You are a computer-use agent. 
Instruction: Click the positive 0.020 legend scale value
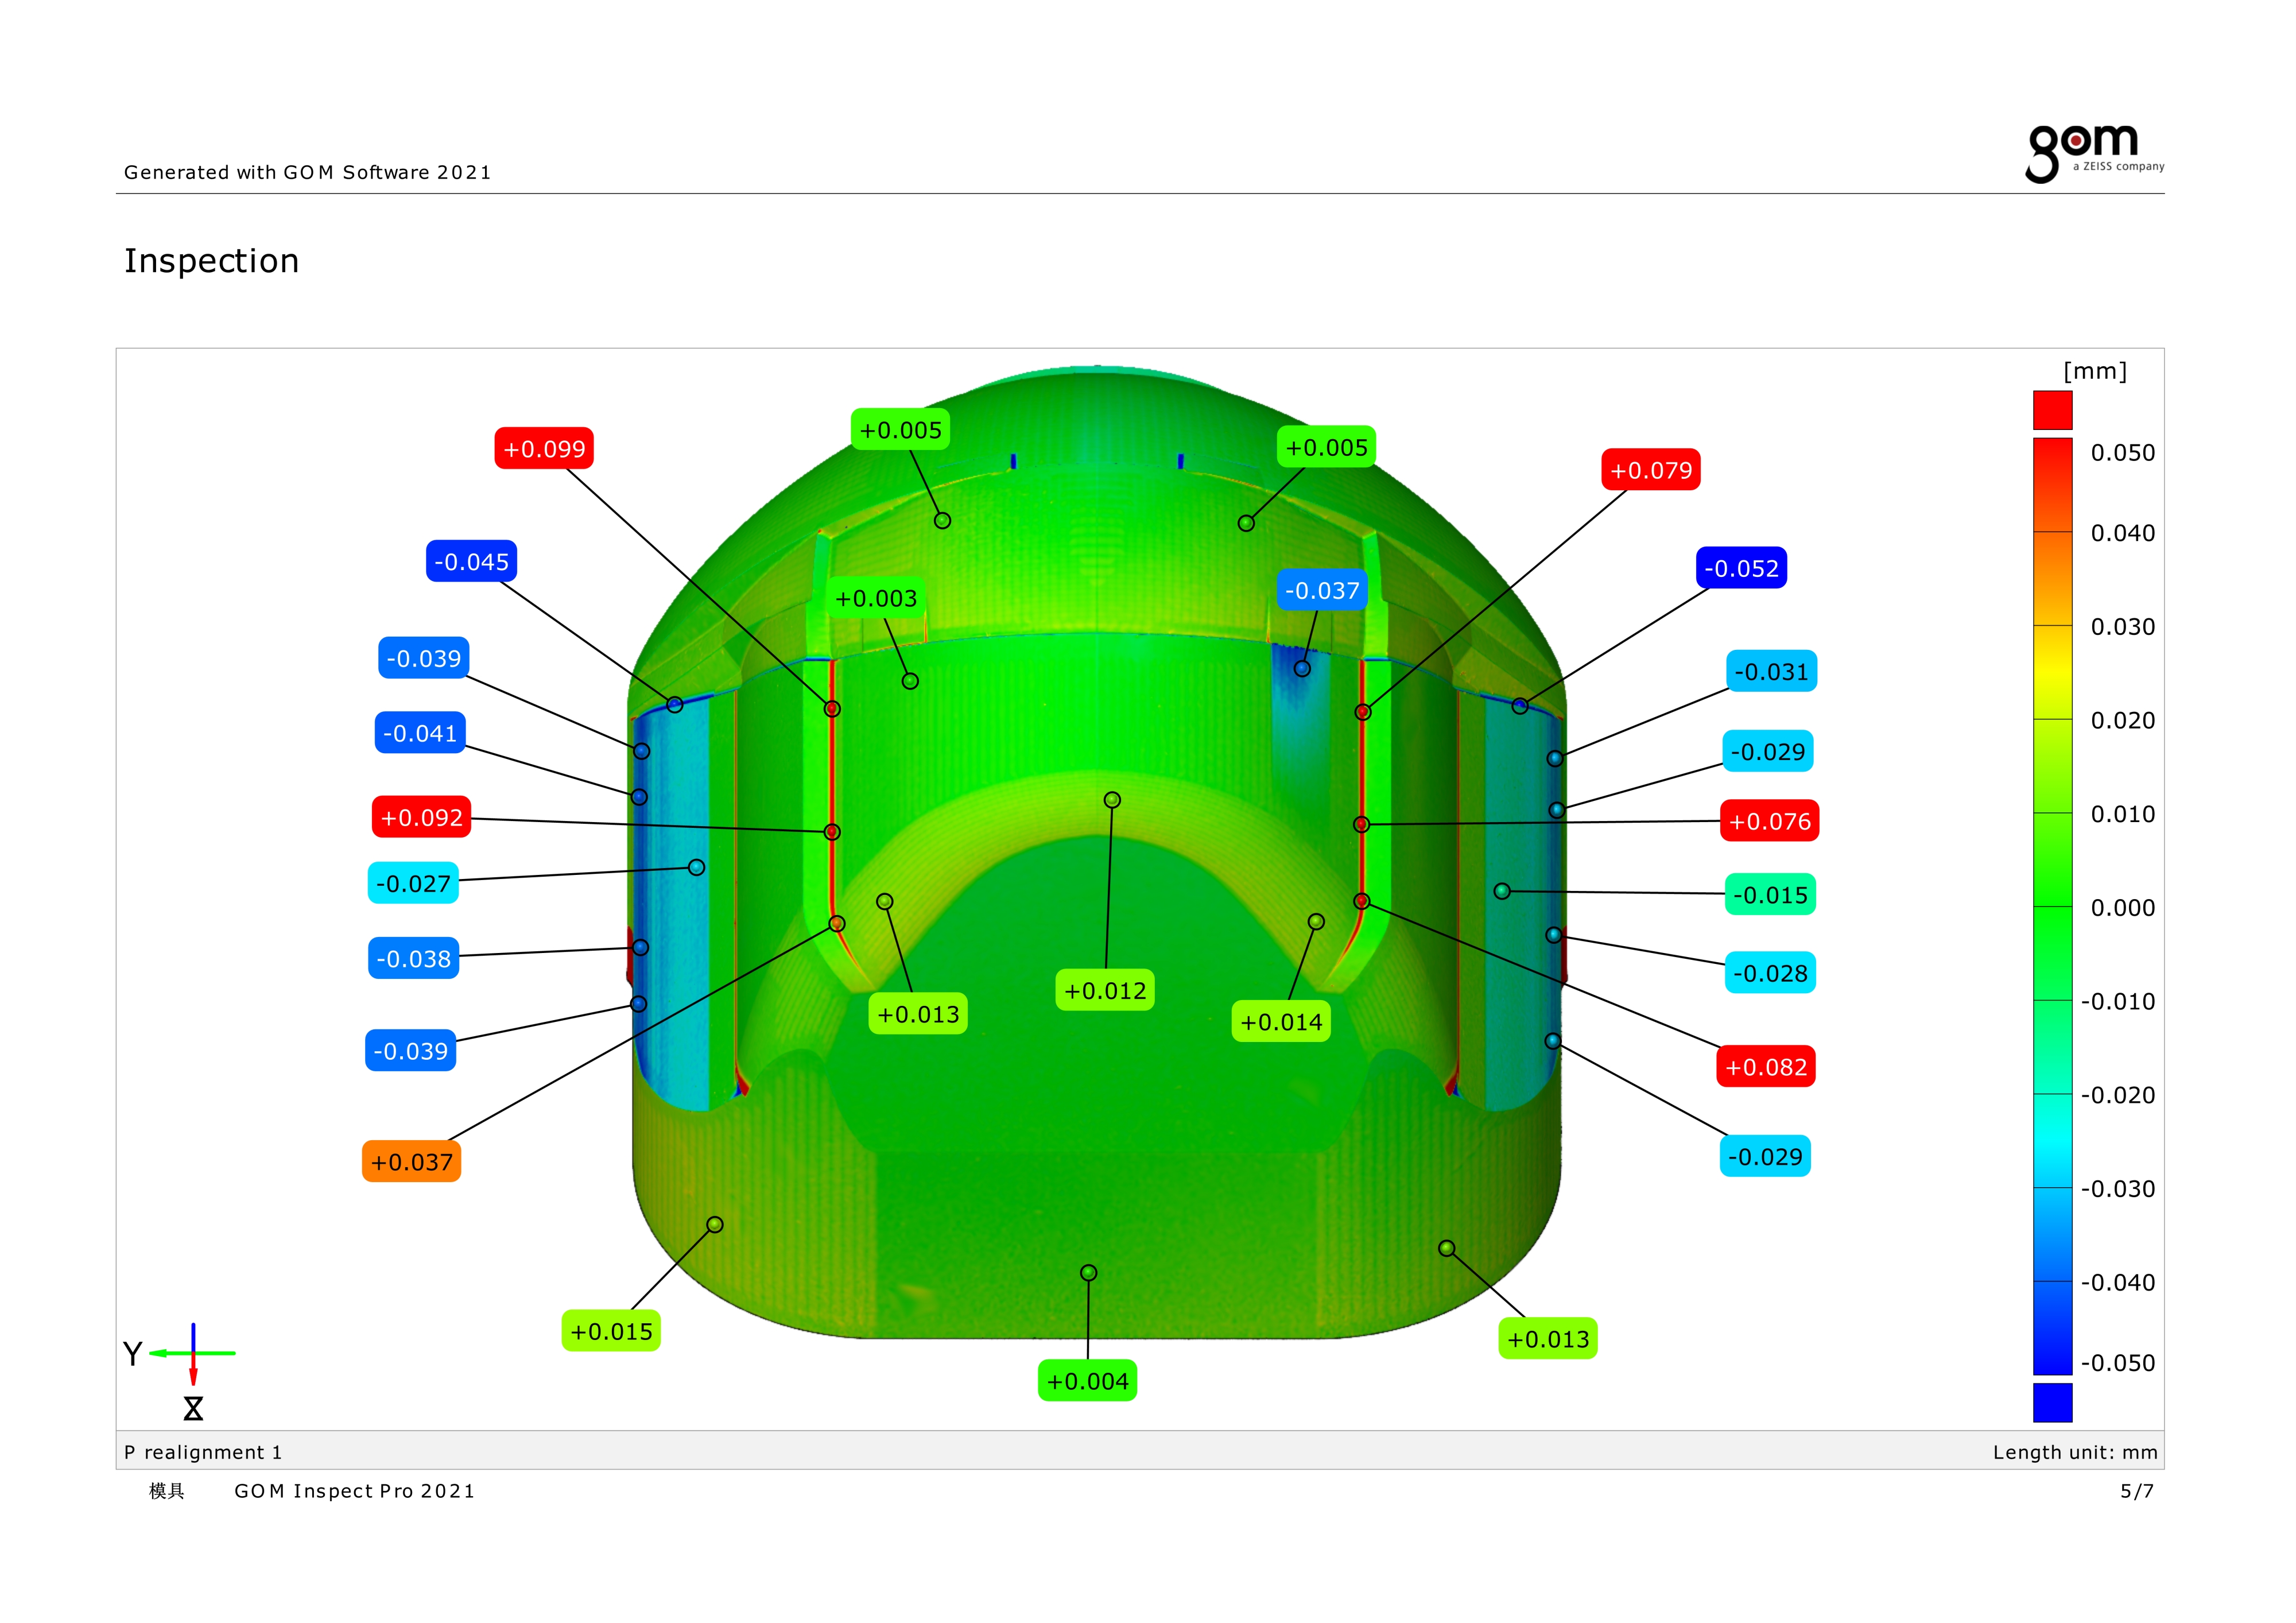2123,720
